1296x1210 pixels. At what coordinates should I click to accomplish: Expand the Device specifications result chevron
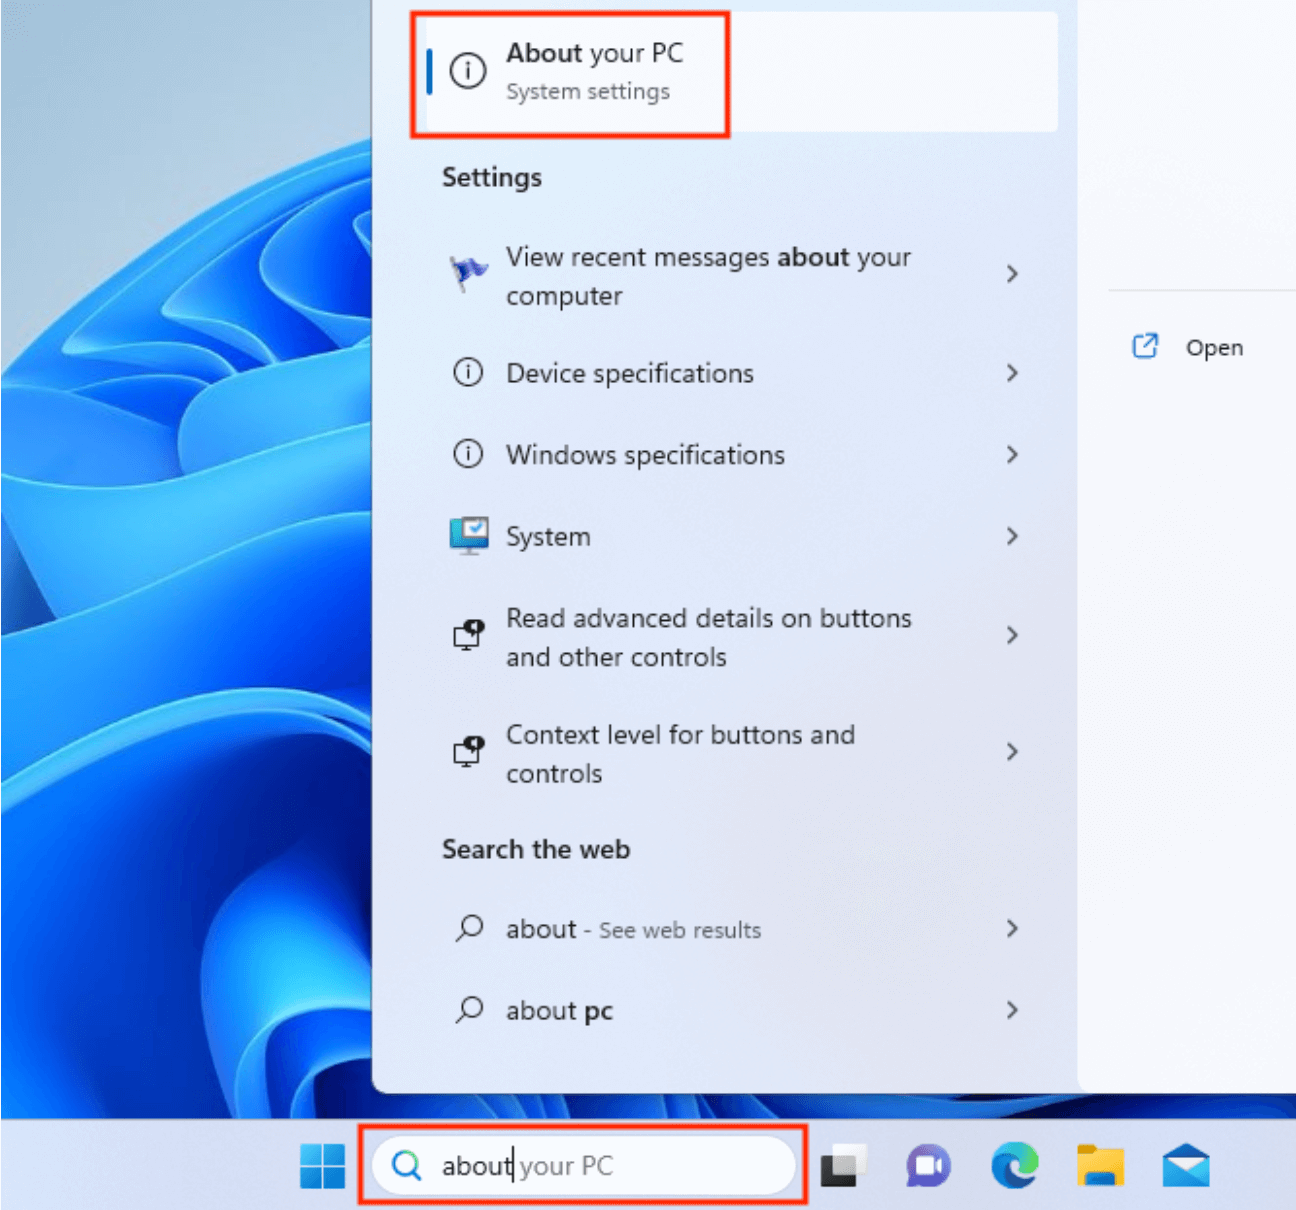1013,373
